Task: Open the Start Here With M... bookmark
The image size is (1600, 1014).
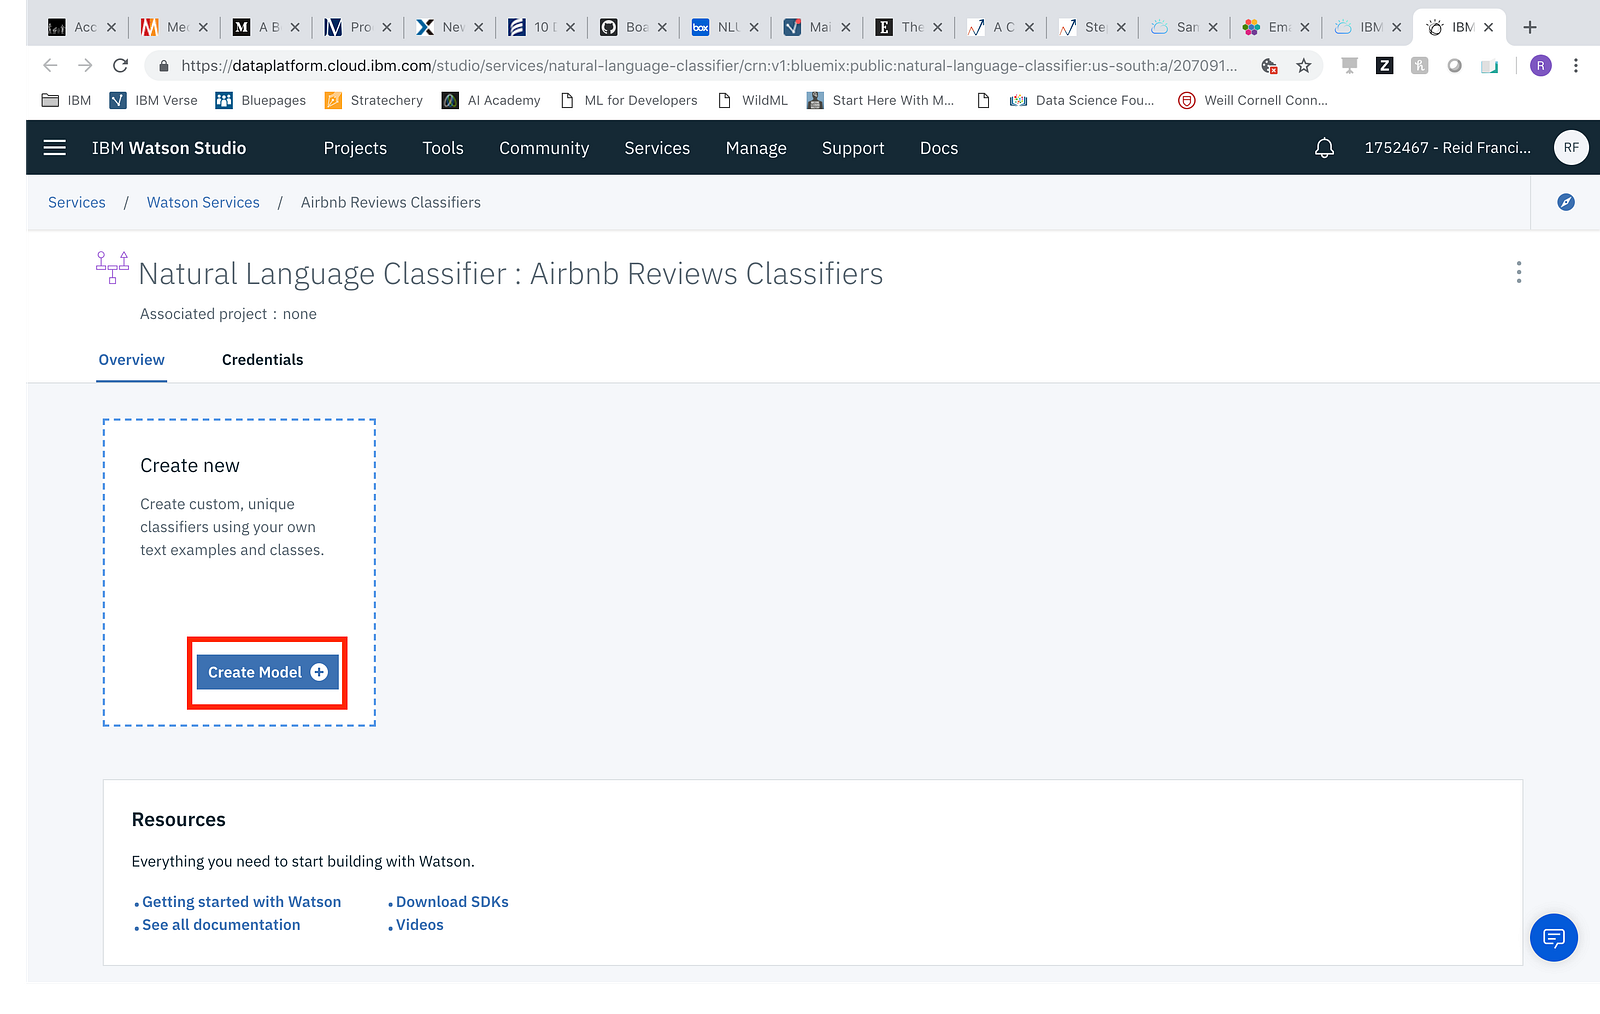Action: pyautogui.click(x=880, y=100)
